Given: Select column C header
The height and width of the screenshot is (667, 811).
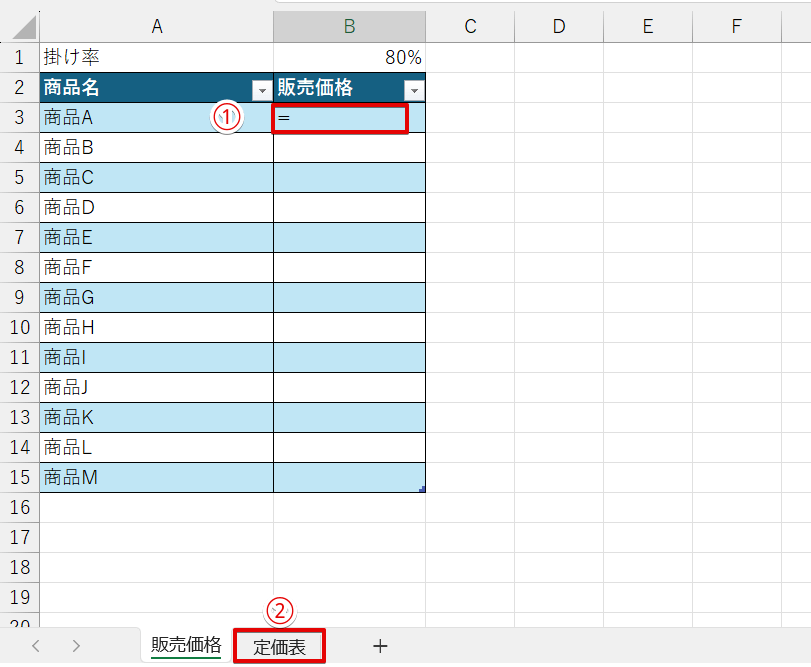Looking at the screenshot, I should 470,26.
